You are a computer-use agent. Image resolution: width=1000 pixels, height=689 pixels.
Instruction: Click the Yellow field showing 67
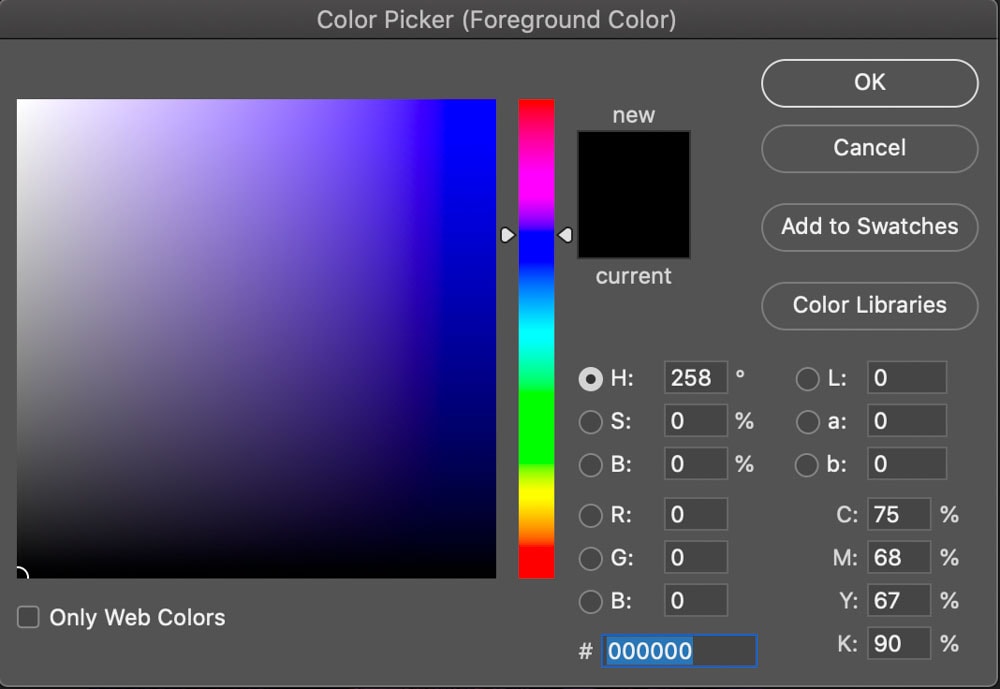(899, 600)
